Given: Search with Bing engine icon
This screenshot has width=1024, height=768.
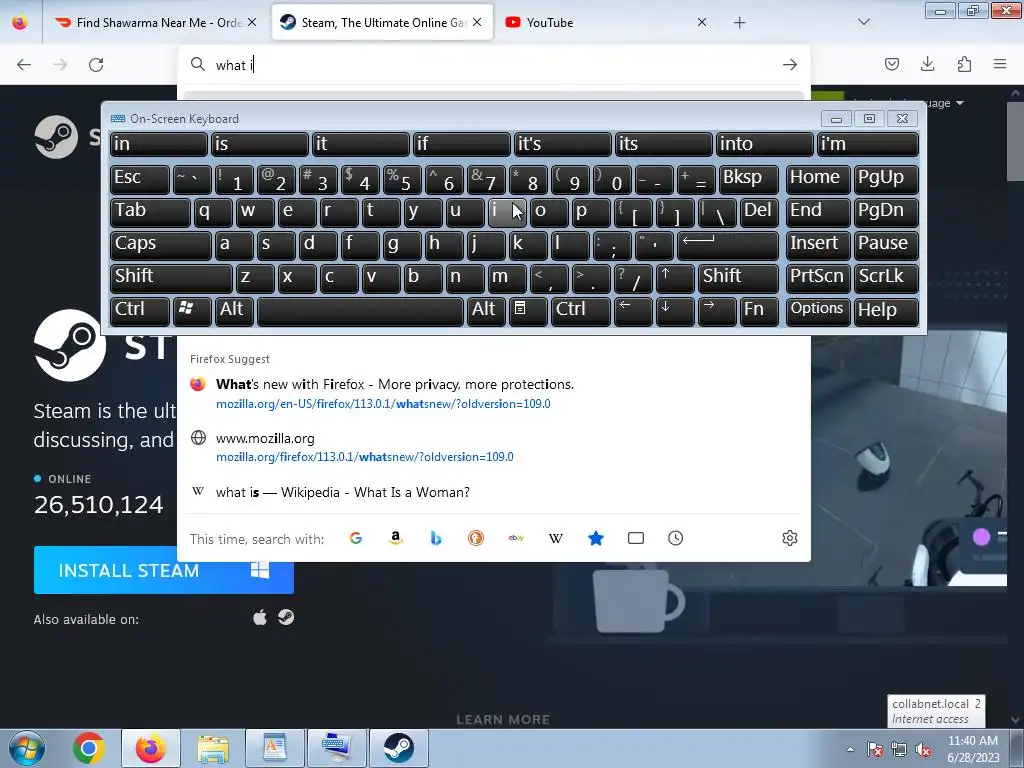Looking at the screenshot, I should click(436, 538).
